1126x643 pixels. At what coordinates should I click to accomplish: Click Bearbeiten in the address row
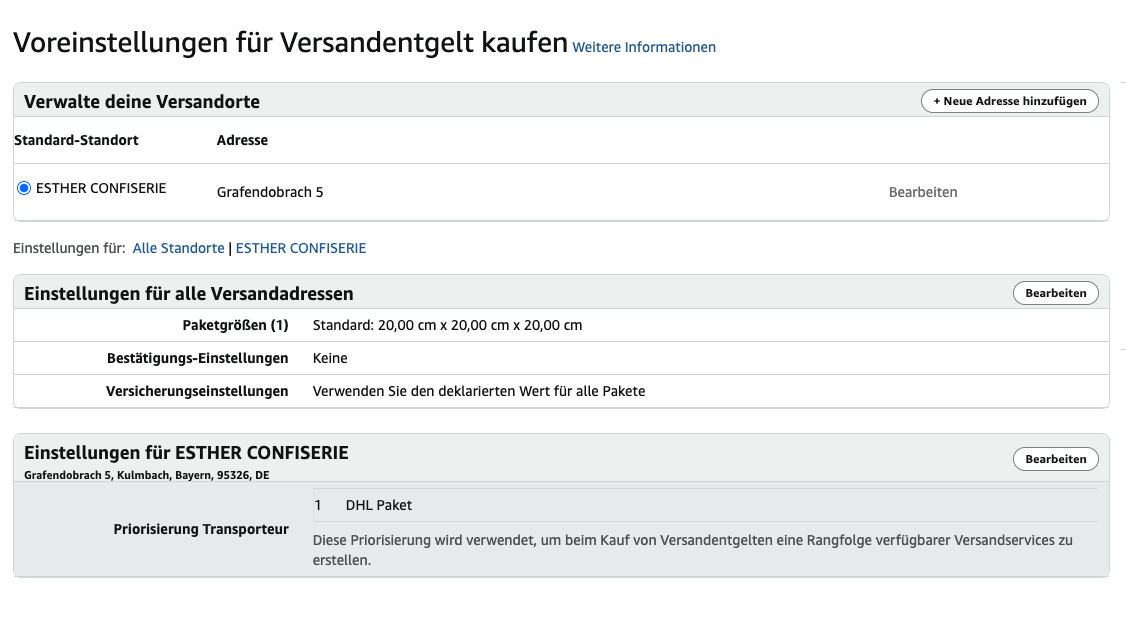[923, 193]
